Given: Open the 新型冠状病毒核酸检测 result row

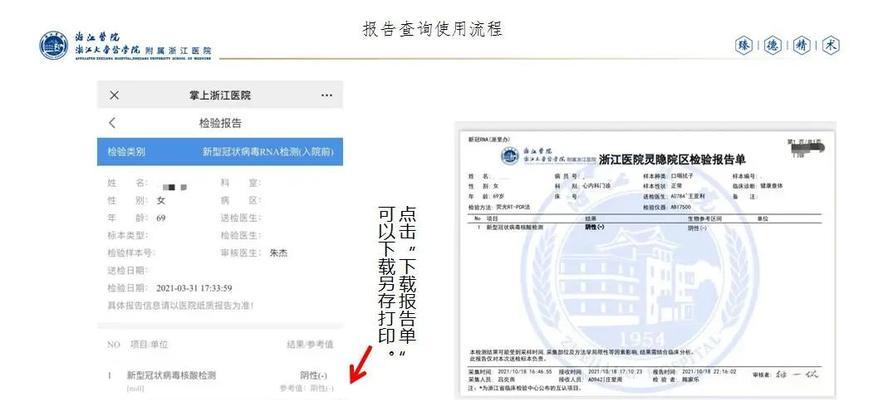Looking at the screenshot, I should click(x=220, y=381).
